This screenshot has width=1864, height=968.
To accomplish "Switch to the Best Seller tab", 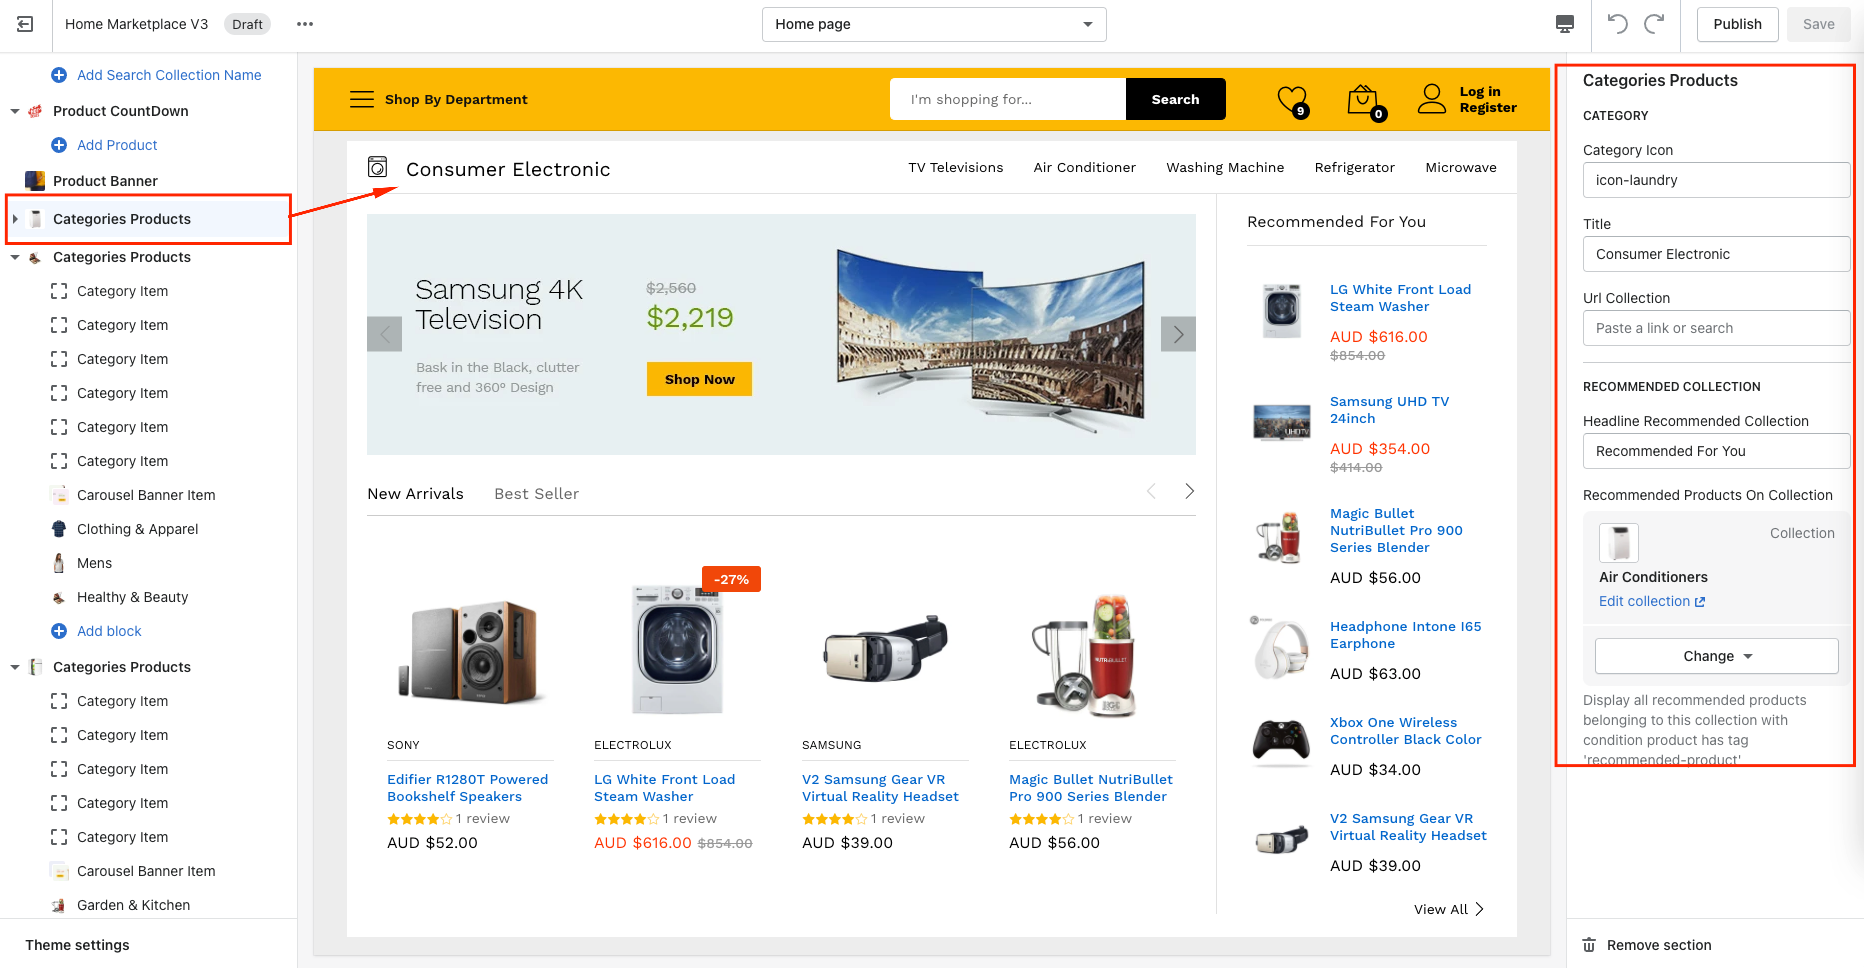I will click(536, 494).
